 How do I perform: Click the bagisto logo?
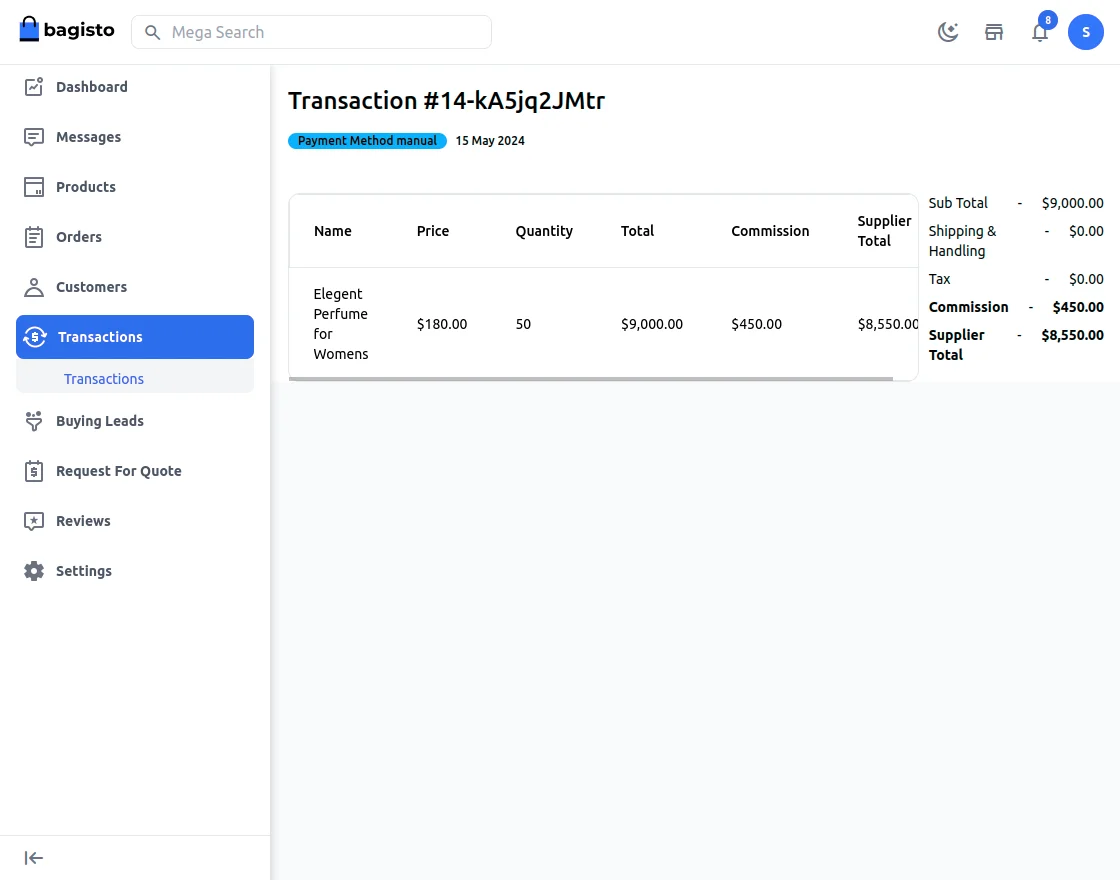(x=67, y=30)
